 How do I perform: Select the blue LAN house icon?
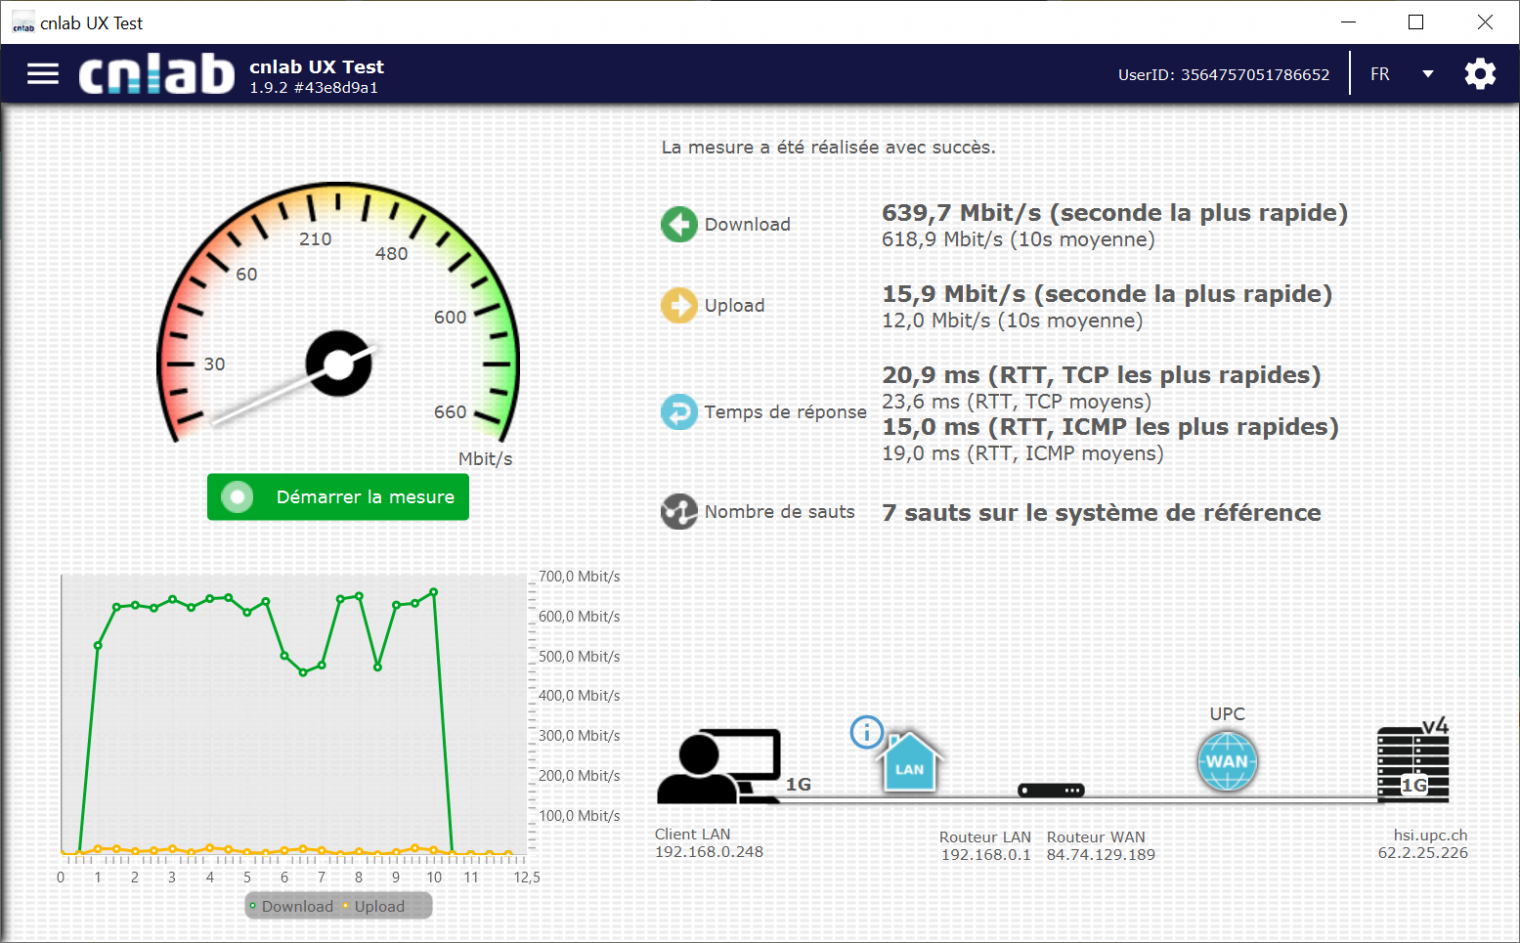(x=909, y=764)
